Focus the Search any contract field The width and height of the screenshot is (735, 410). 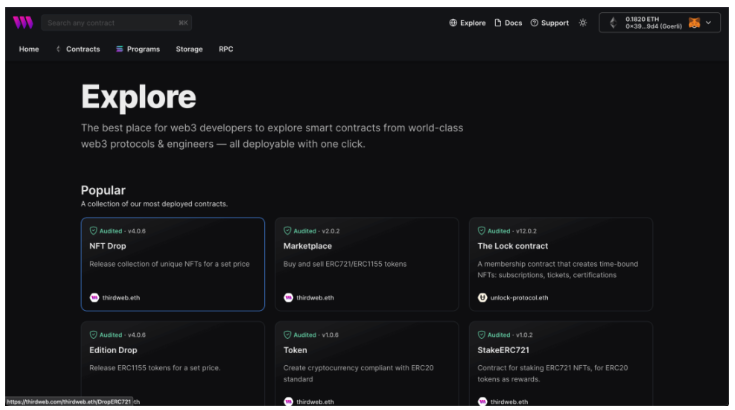point(116,22)
